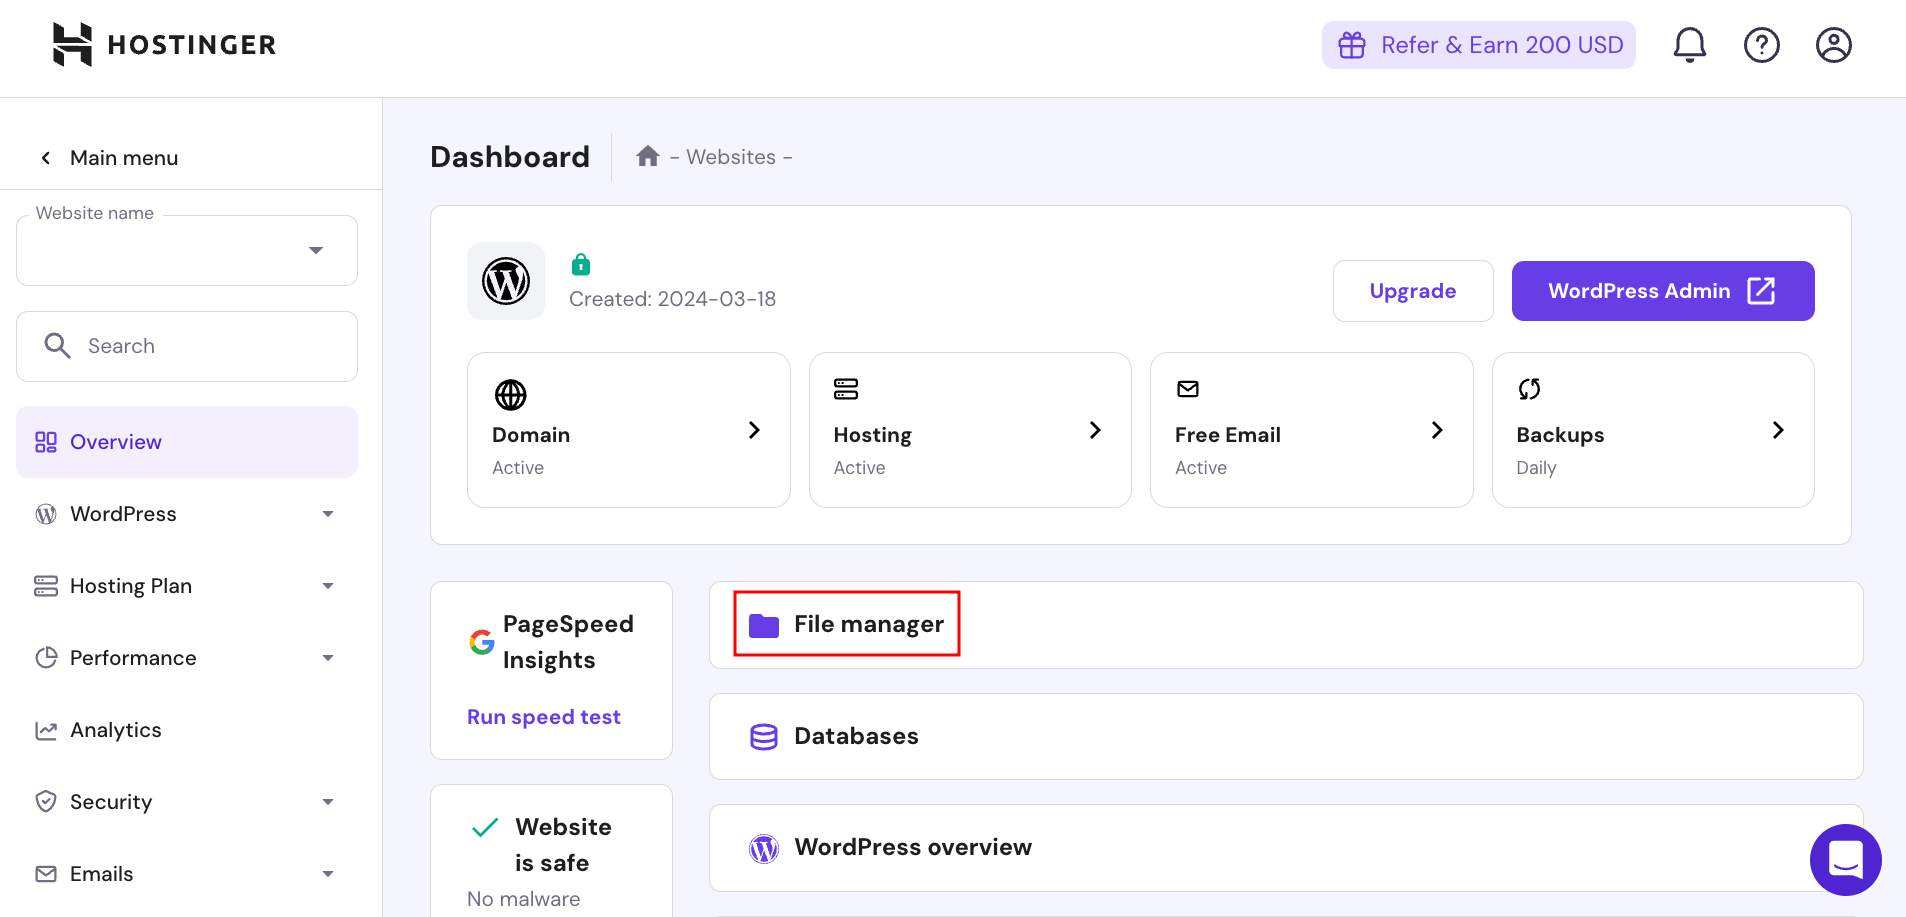The image size is (1906, 917).
Task: Click the home breadcrumb icon
Action: pyautogui.click(x=647, y=155)
